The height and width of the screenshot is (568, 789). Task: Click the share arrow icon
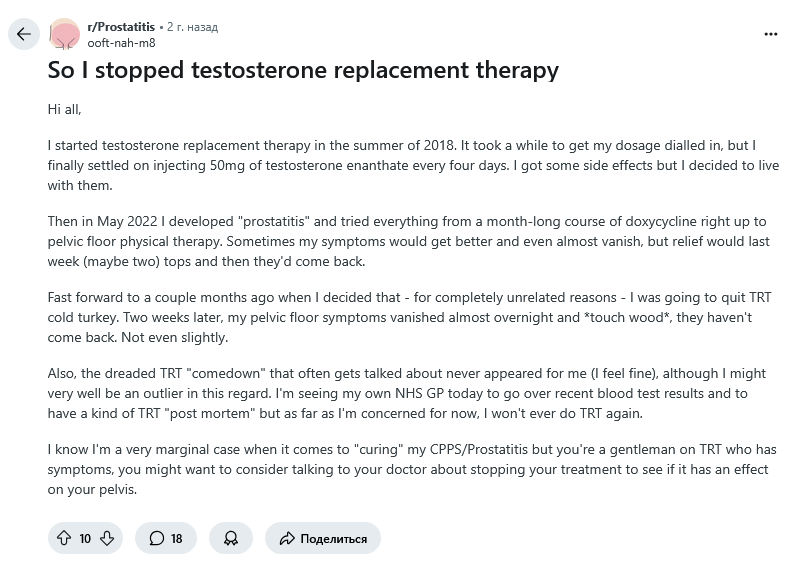point(287,538)
